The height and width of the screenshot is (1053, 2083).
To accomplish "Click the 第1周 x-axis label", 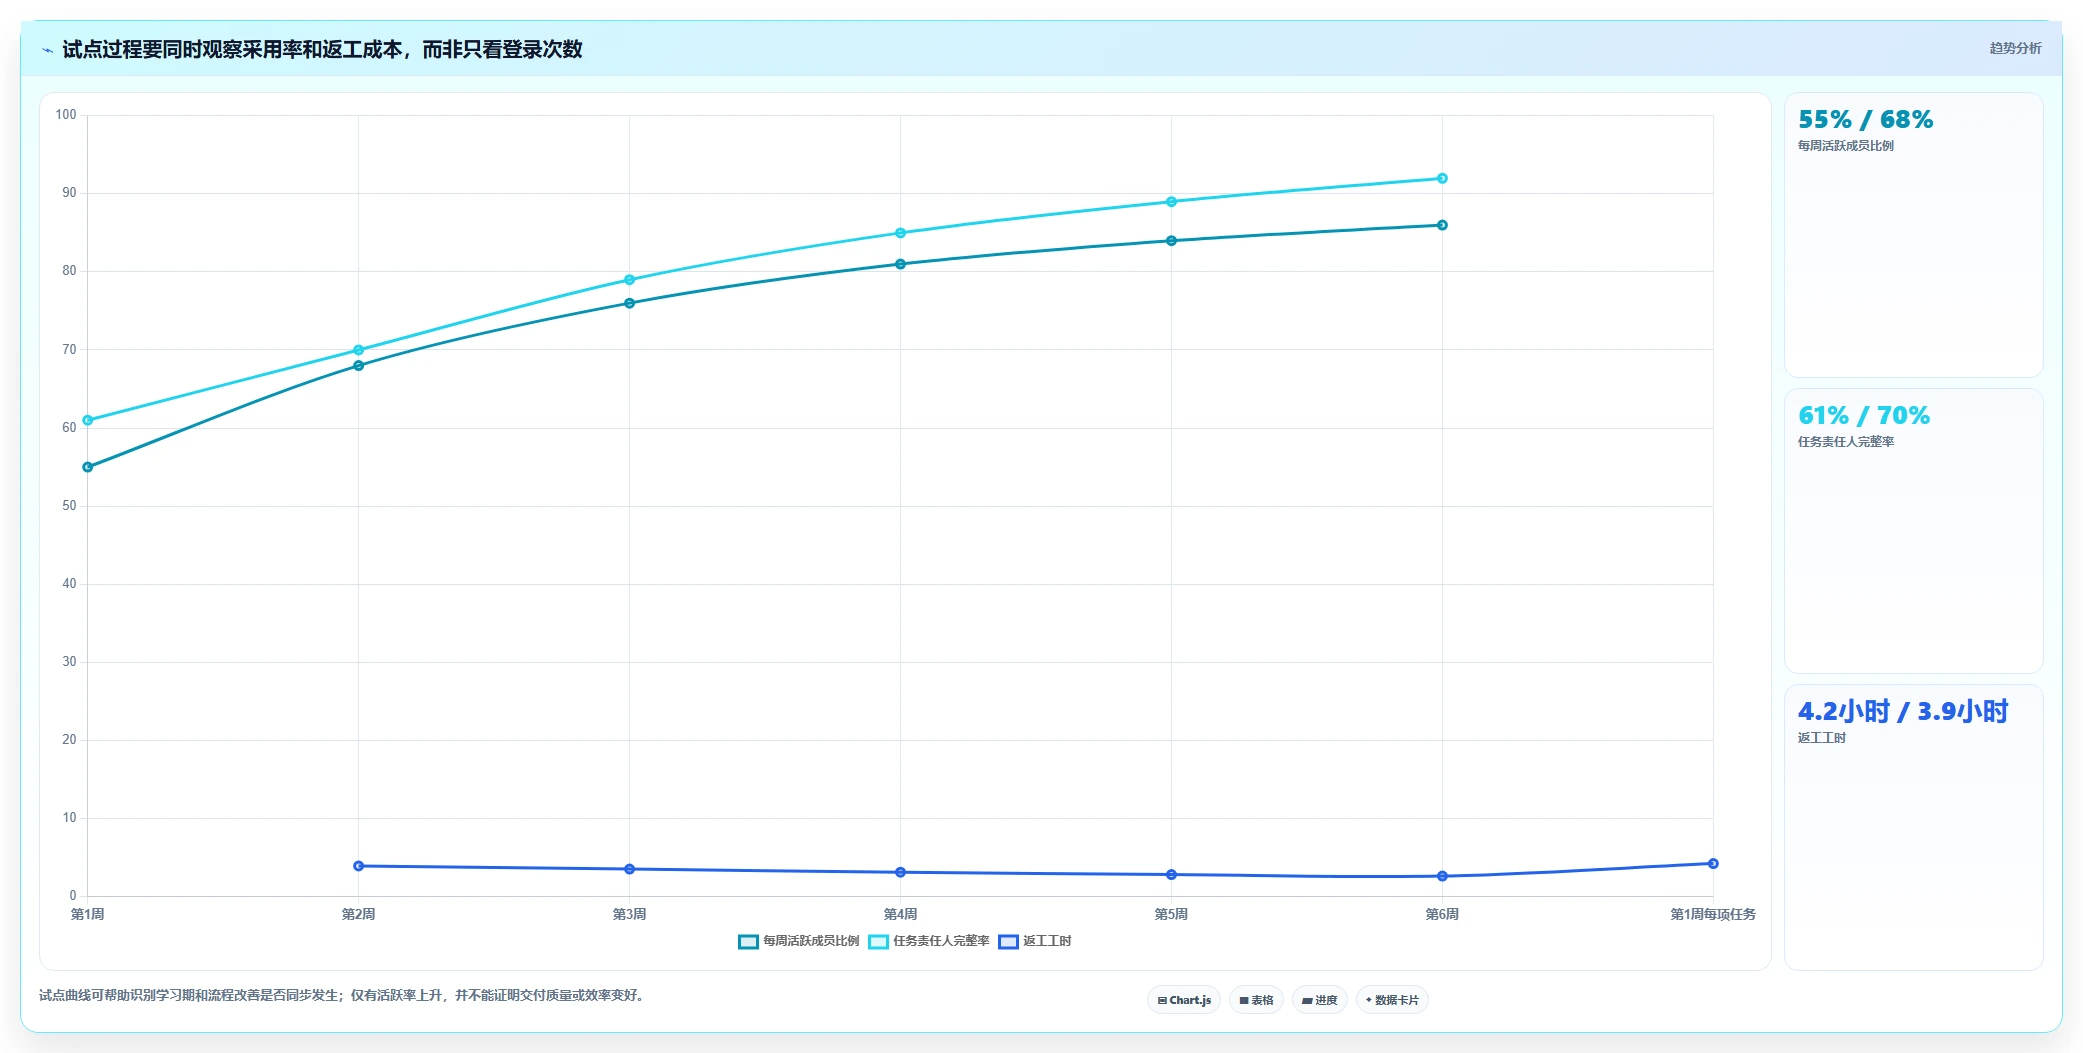I will (x=88, y=914).
